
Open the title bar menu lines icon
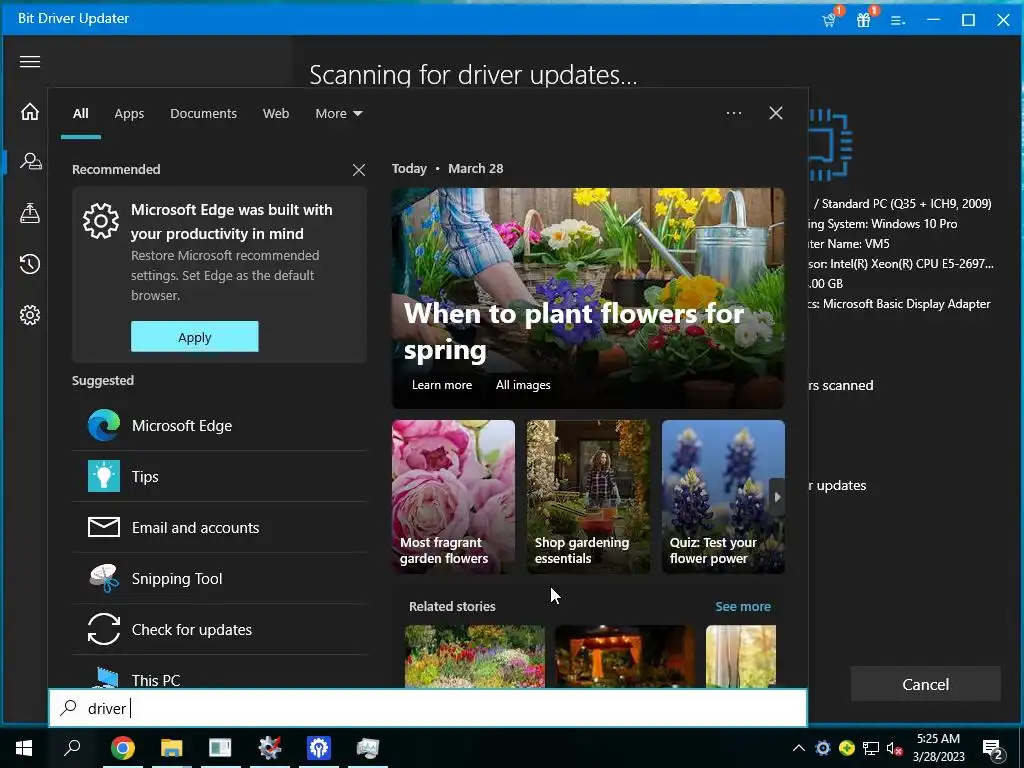898,20
